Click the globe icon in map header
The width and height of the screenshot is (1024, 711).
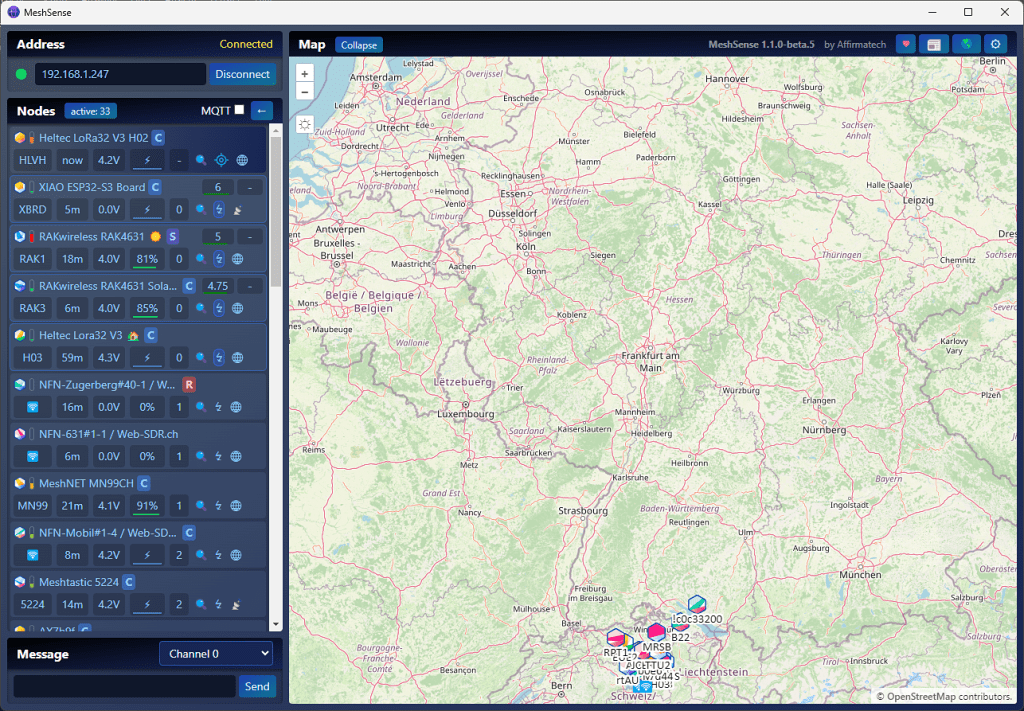965,45
